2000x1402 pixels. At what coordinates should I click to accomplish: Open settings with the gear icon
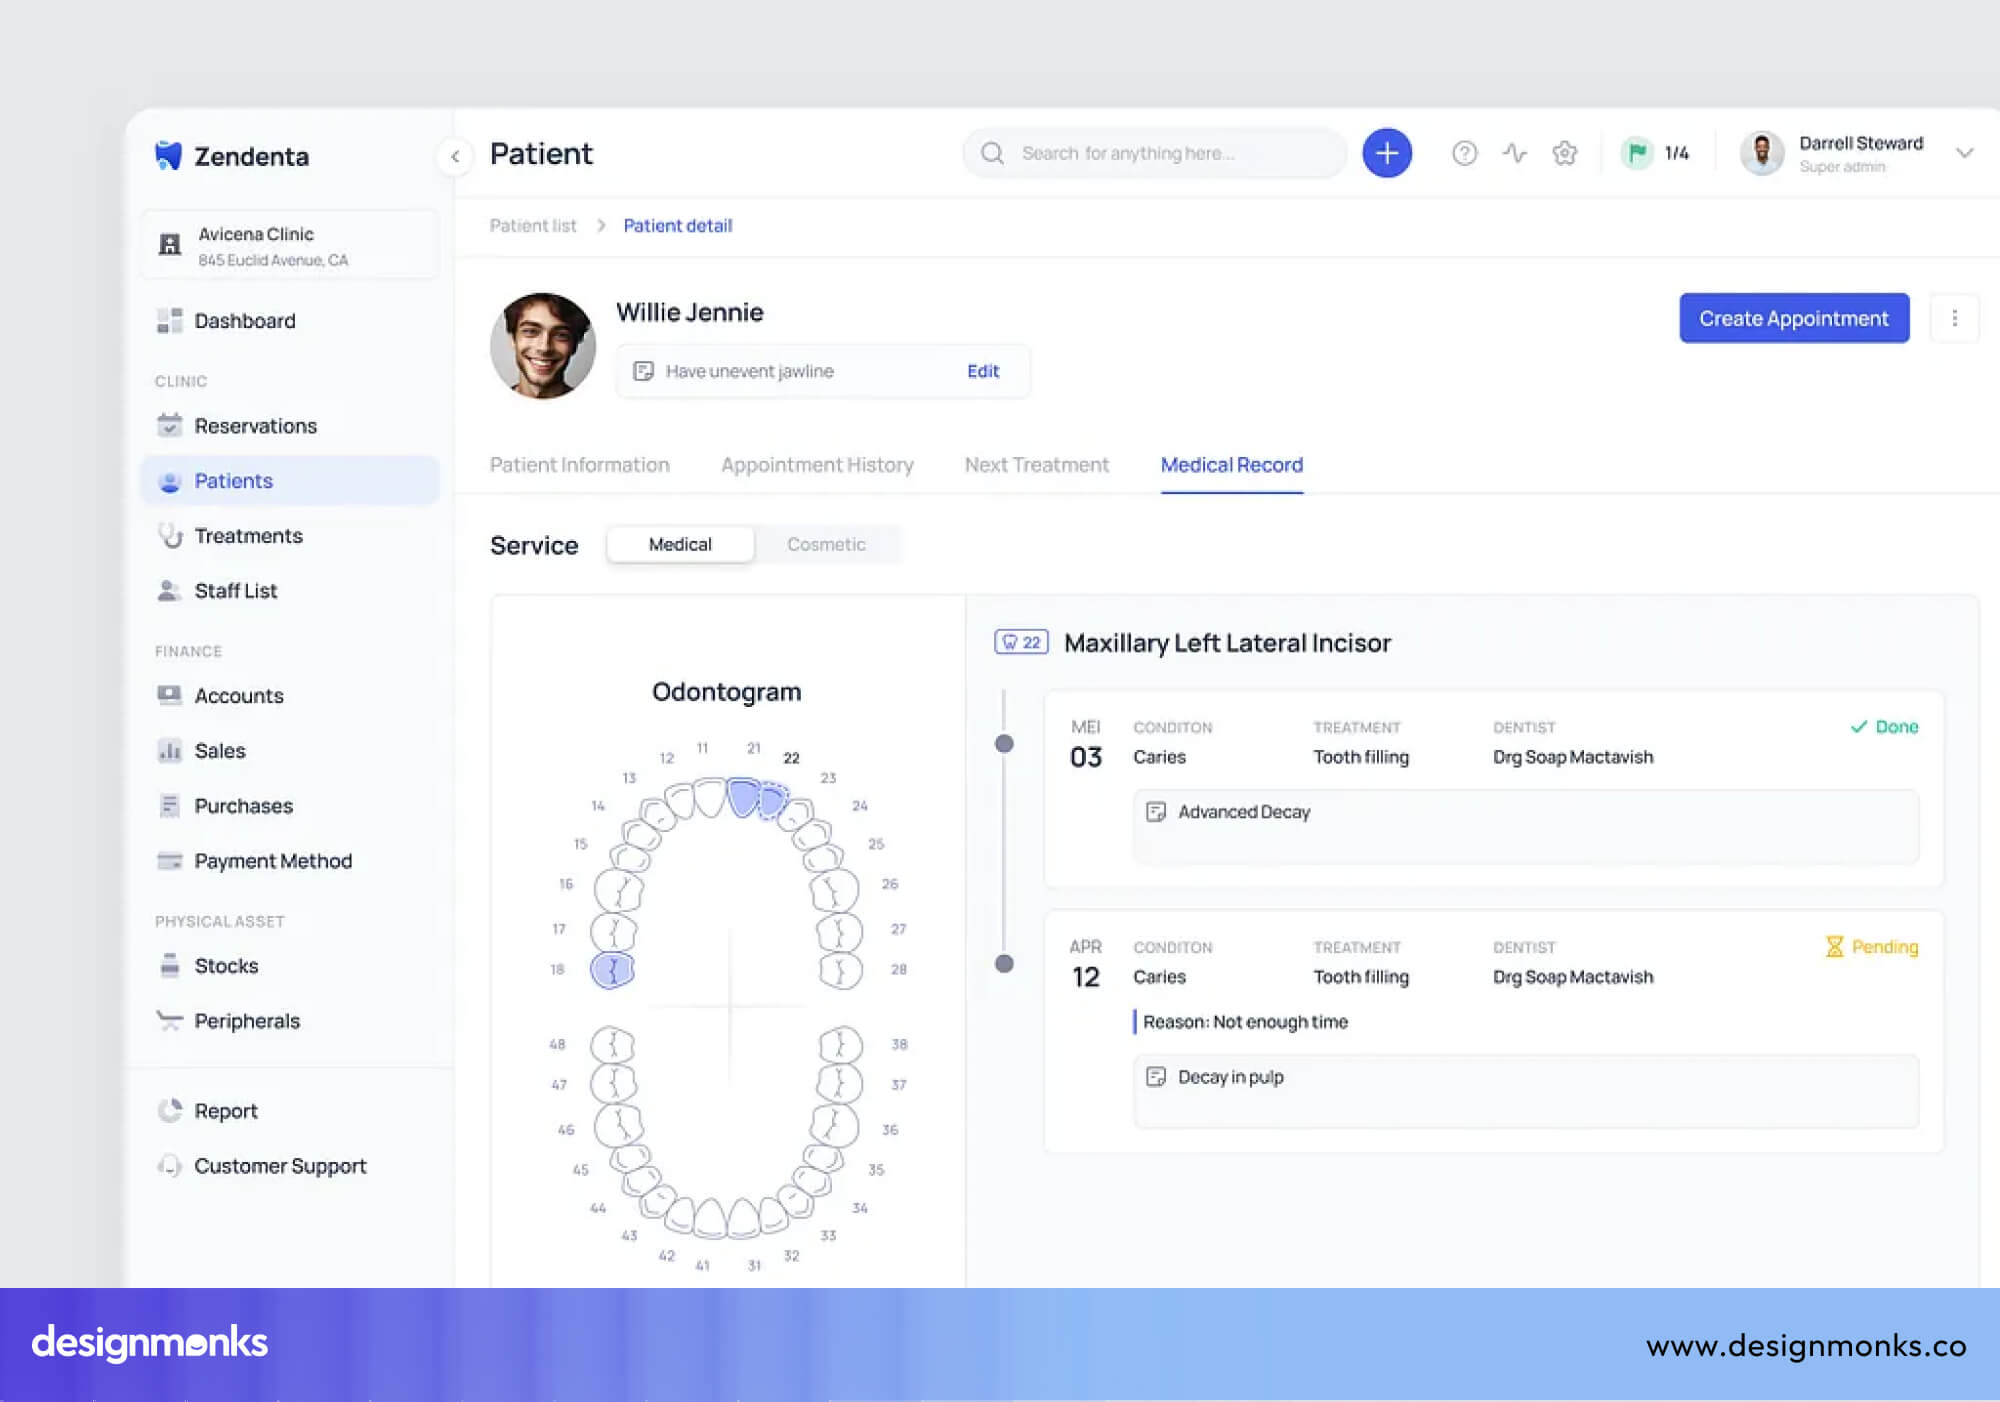point(1565,153)
